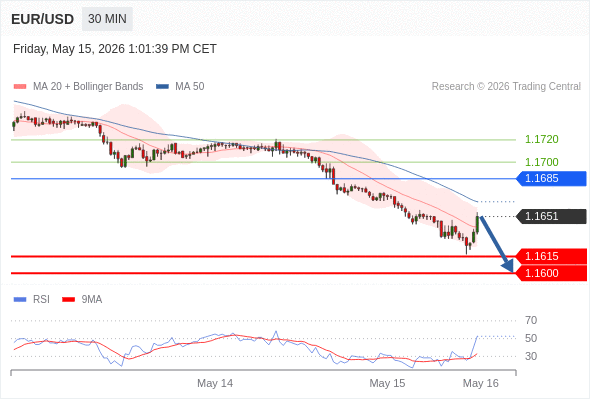
Task: Click the RSI blue legend swatch
Action: coord(20,300)
